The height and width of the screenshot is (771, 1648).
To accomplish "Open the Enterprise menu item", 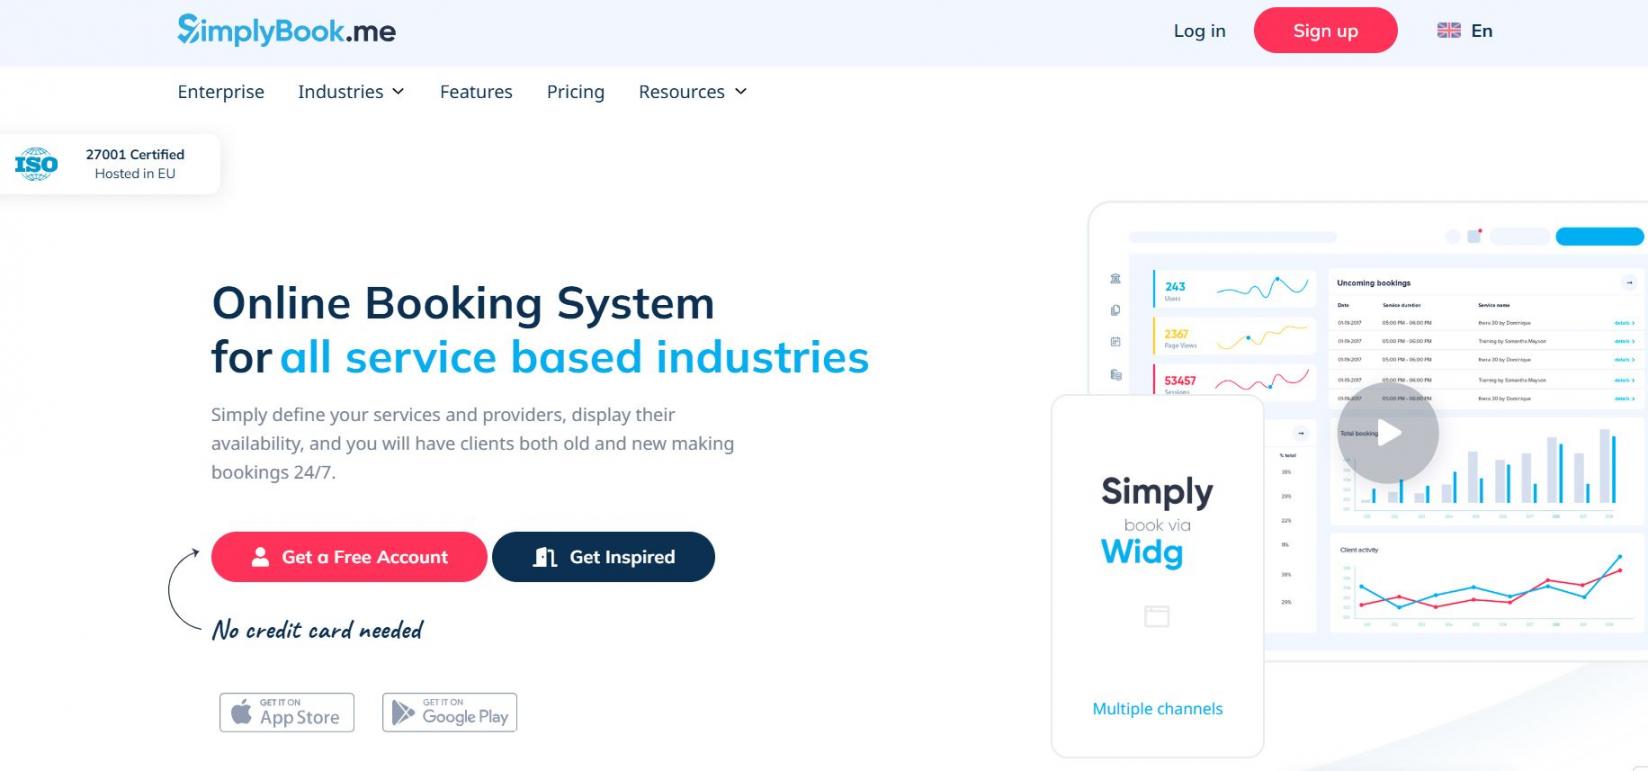I will coord(221,92).
